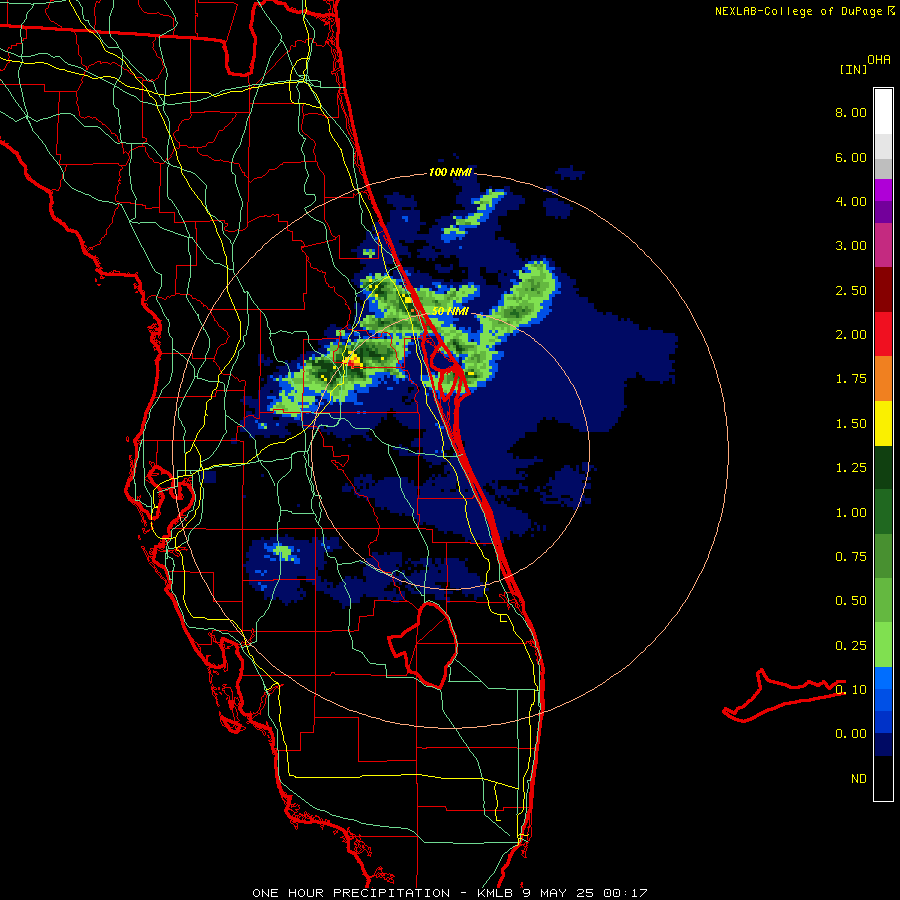The image size is (900, 900).
Task: Click the navy legend color block
Action: pyautogui.click(x=883, y=745)
